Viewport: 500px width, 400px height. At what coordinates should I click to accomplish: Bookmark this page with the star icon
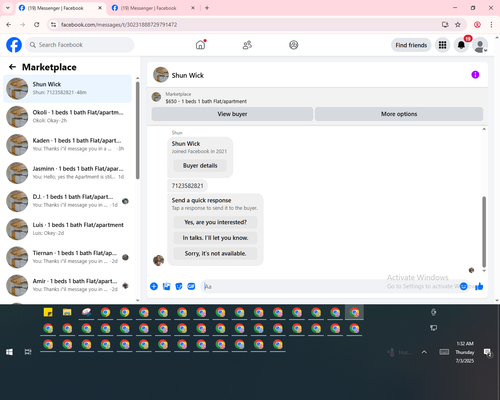[458, 25]
